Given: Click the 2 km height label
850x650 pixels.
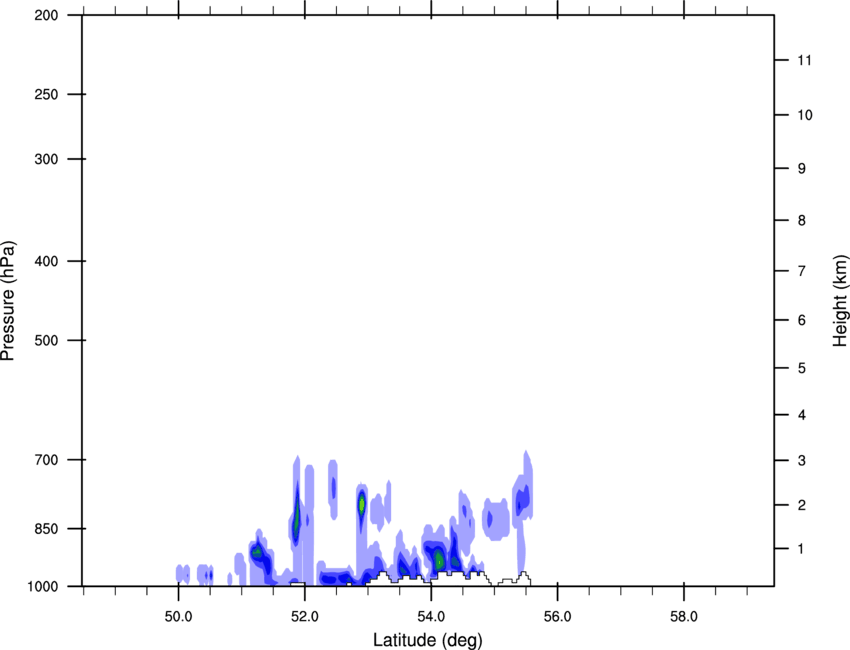Looking at the screenshot, I should 802,505.
